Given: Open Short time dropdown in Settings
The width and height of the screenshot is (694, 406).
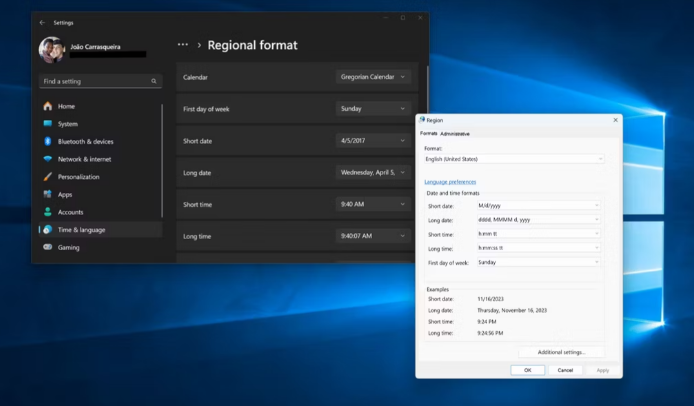Looking at the screenshot, I should click(x=373, y=205).
